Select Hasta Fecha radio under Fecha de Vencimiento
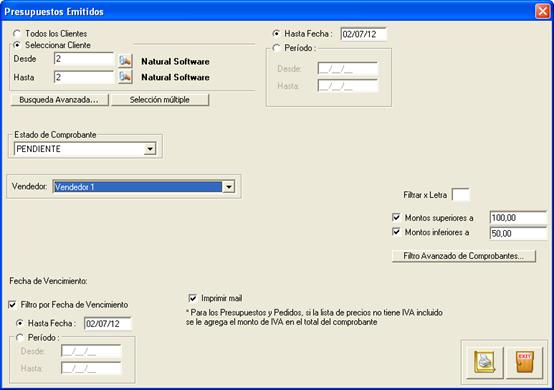This screenshot has height=390, width=554. (20, 323)
